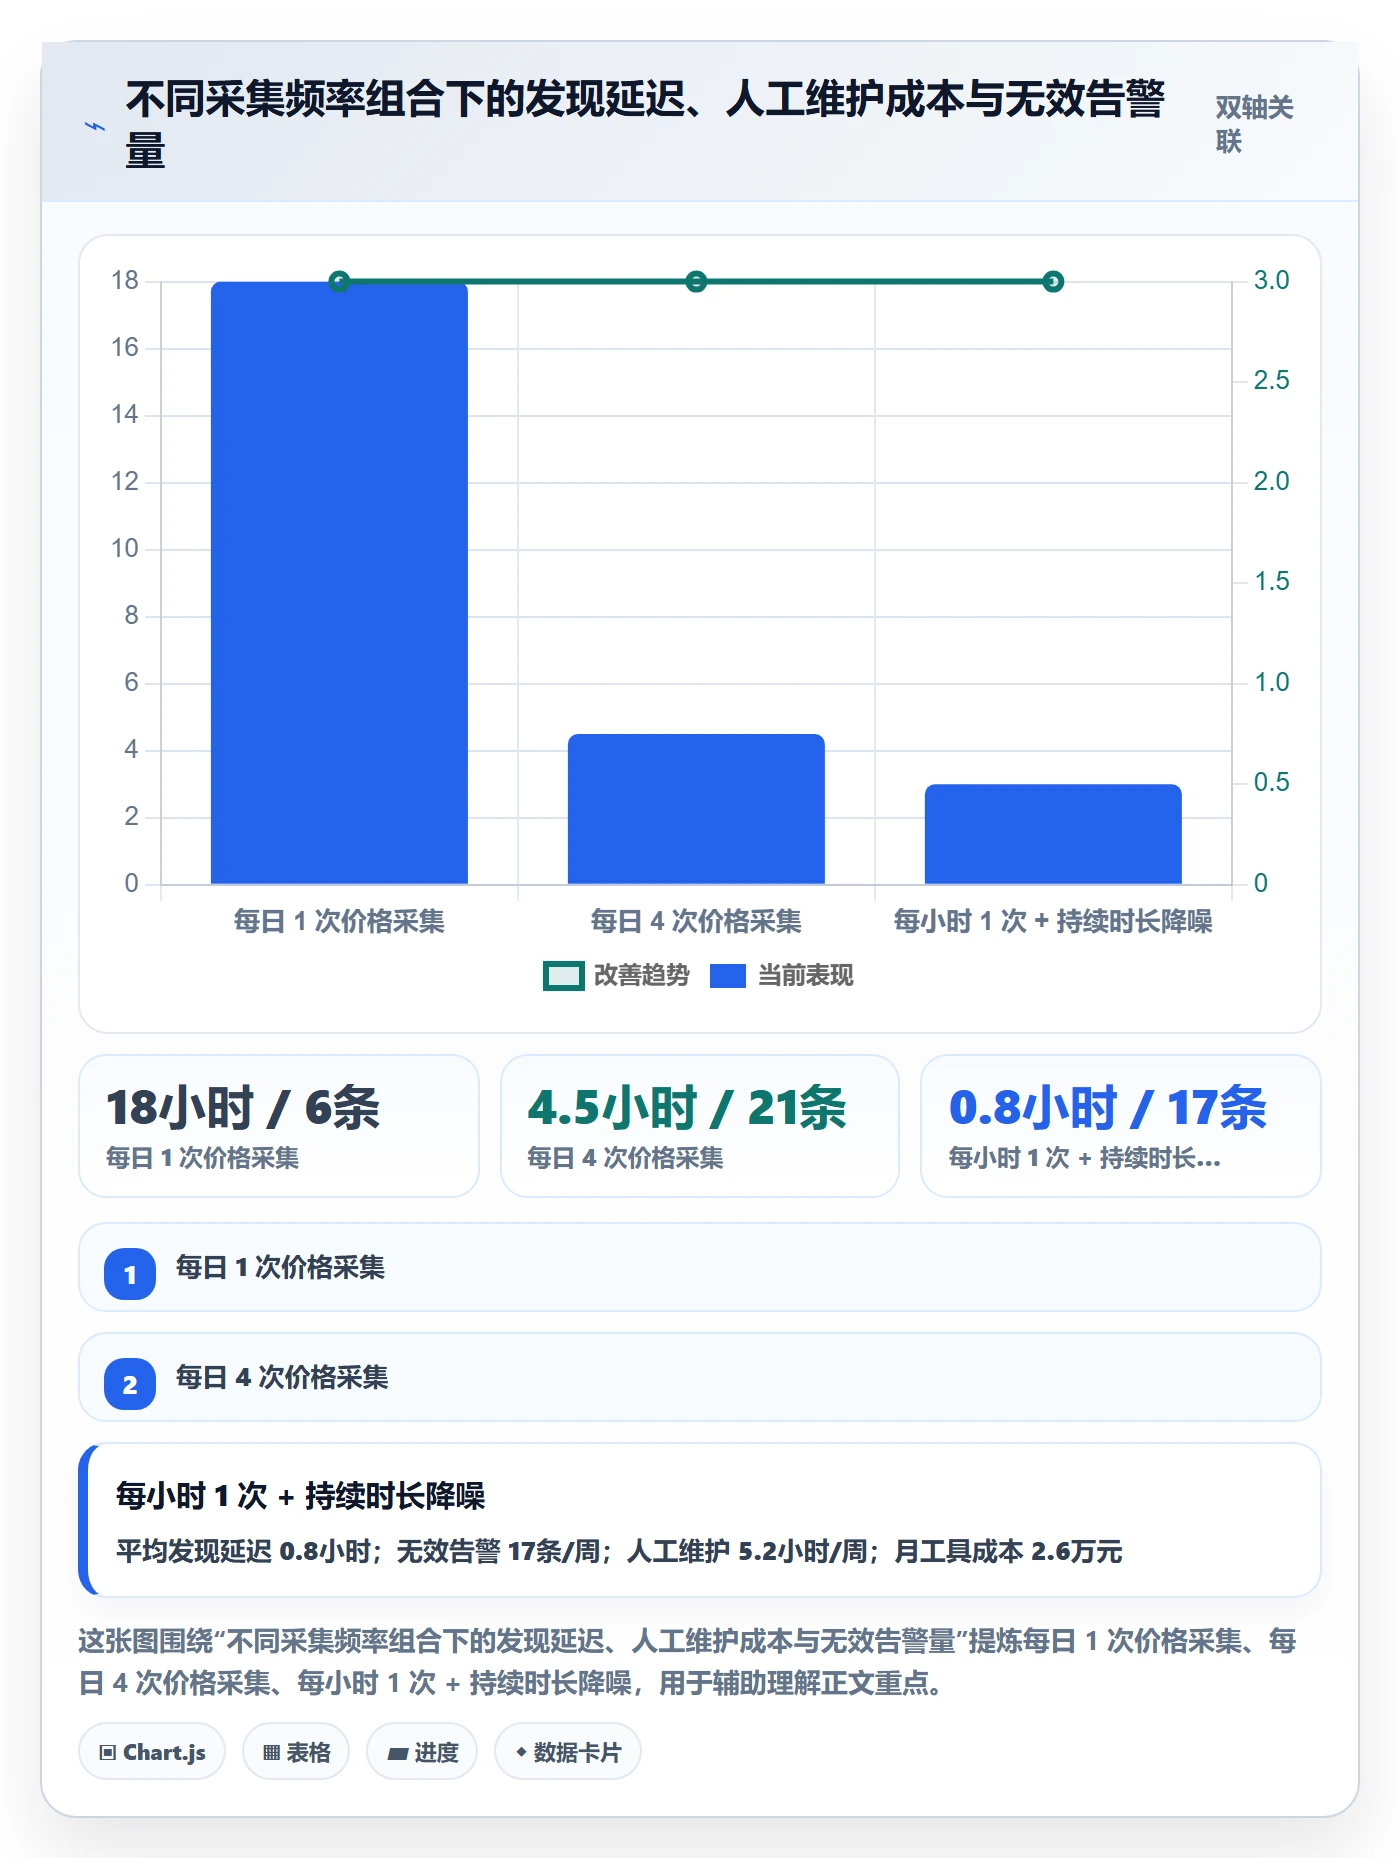Collapse the 每小时 1 次 + 持续时长降噪 detail panel

700,1520
